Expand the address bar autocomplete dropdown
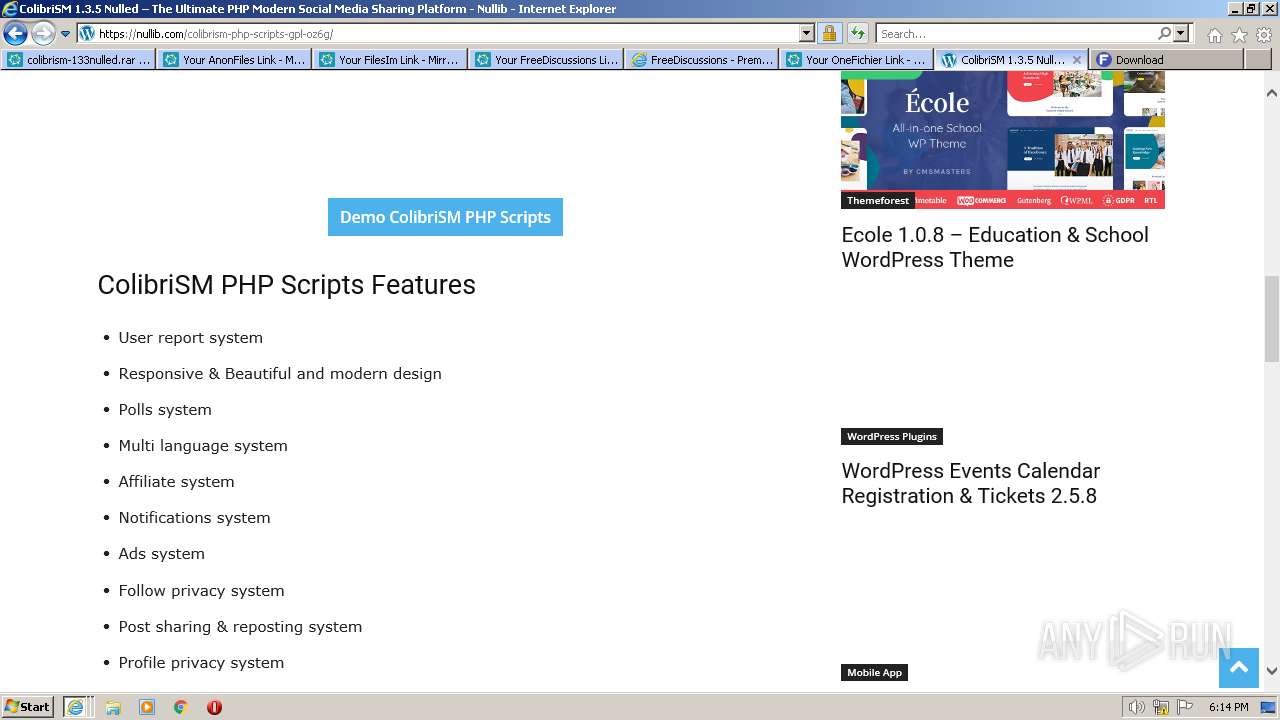The height and width of the screenshot is (720, 1280). tap(807, 33)
